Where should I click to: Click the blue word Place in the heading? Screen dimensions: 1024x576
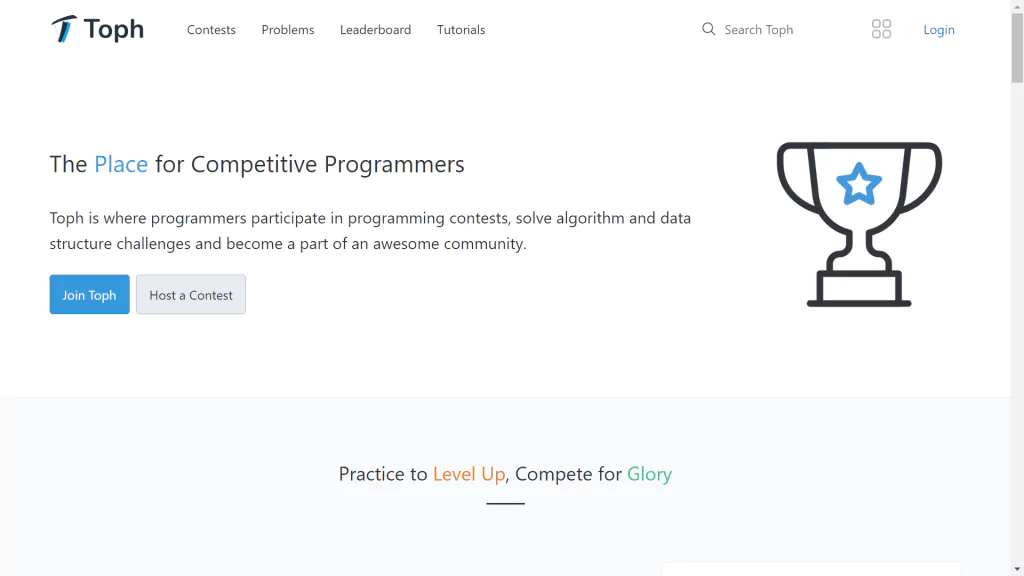click(121, 164)
